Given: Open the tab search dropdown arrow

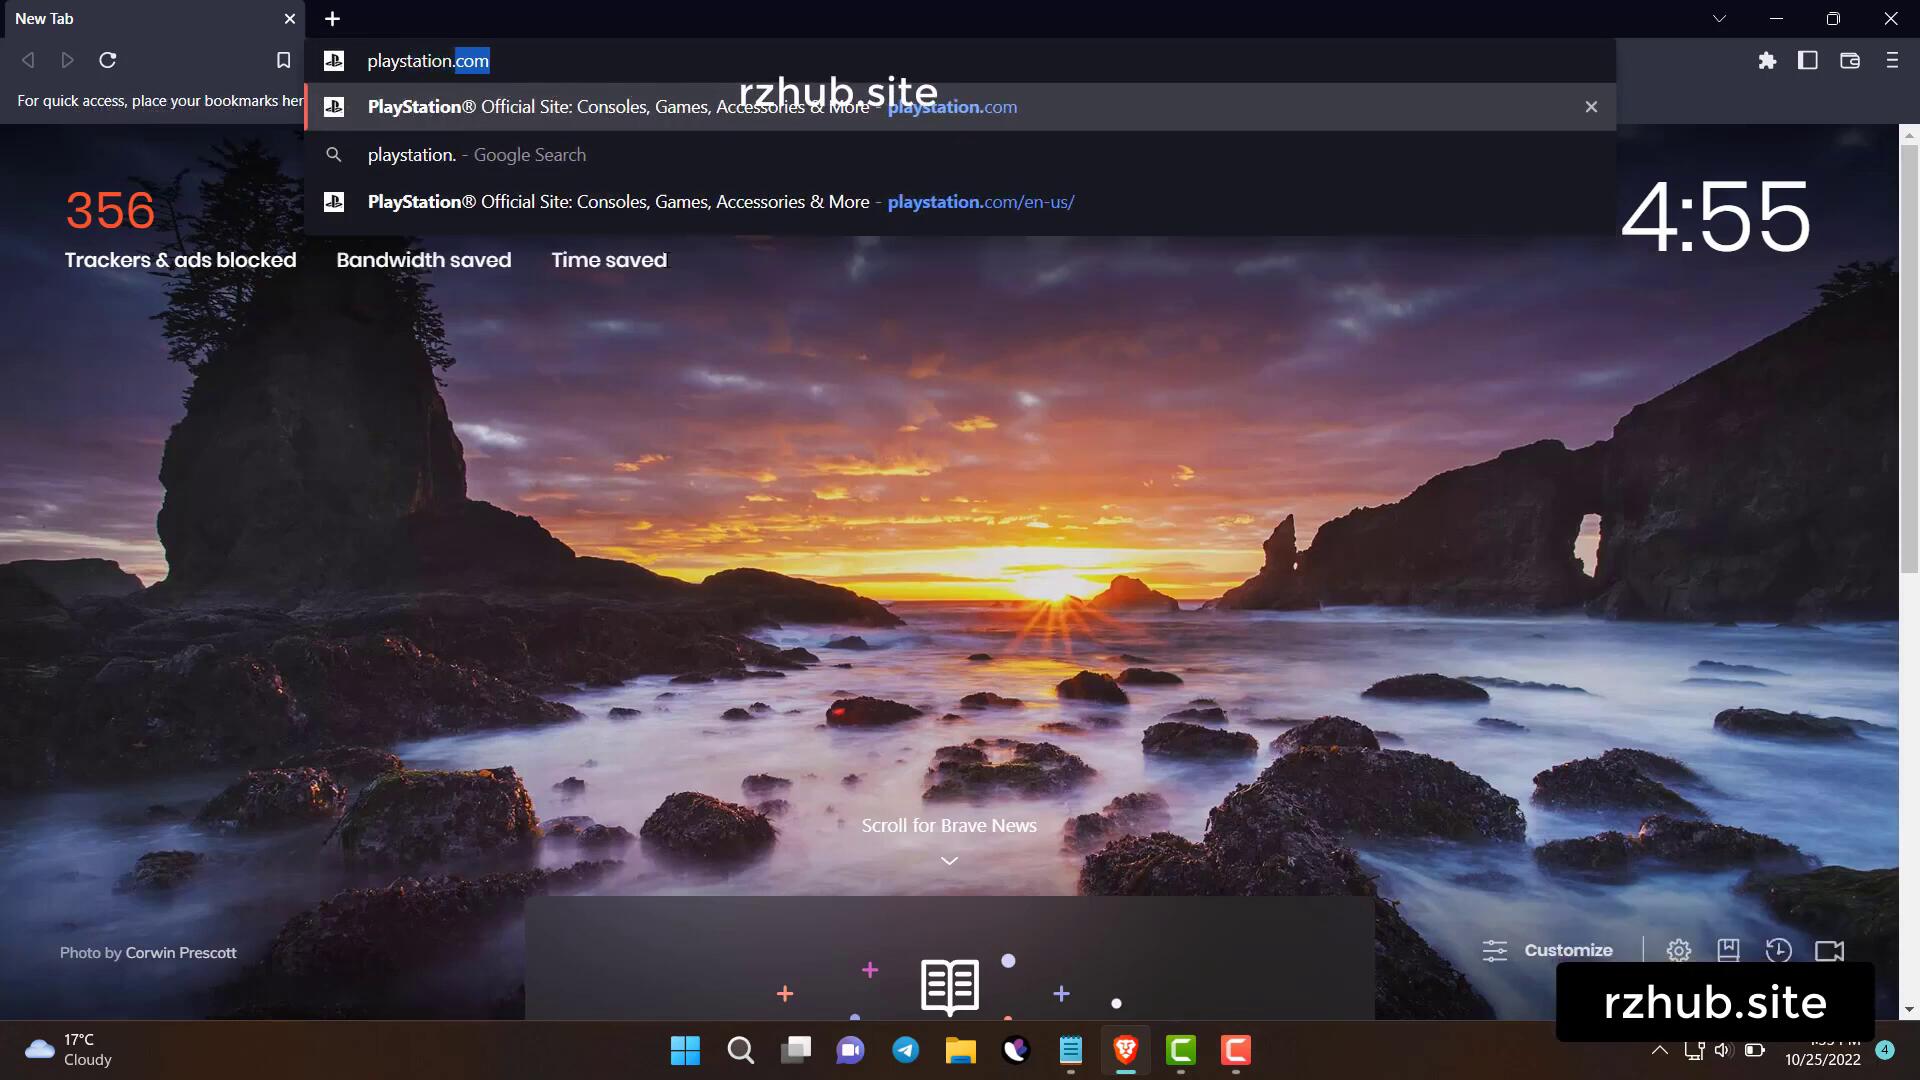Looking at the screenshot, I should pos(1719,19).
